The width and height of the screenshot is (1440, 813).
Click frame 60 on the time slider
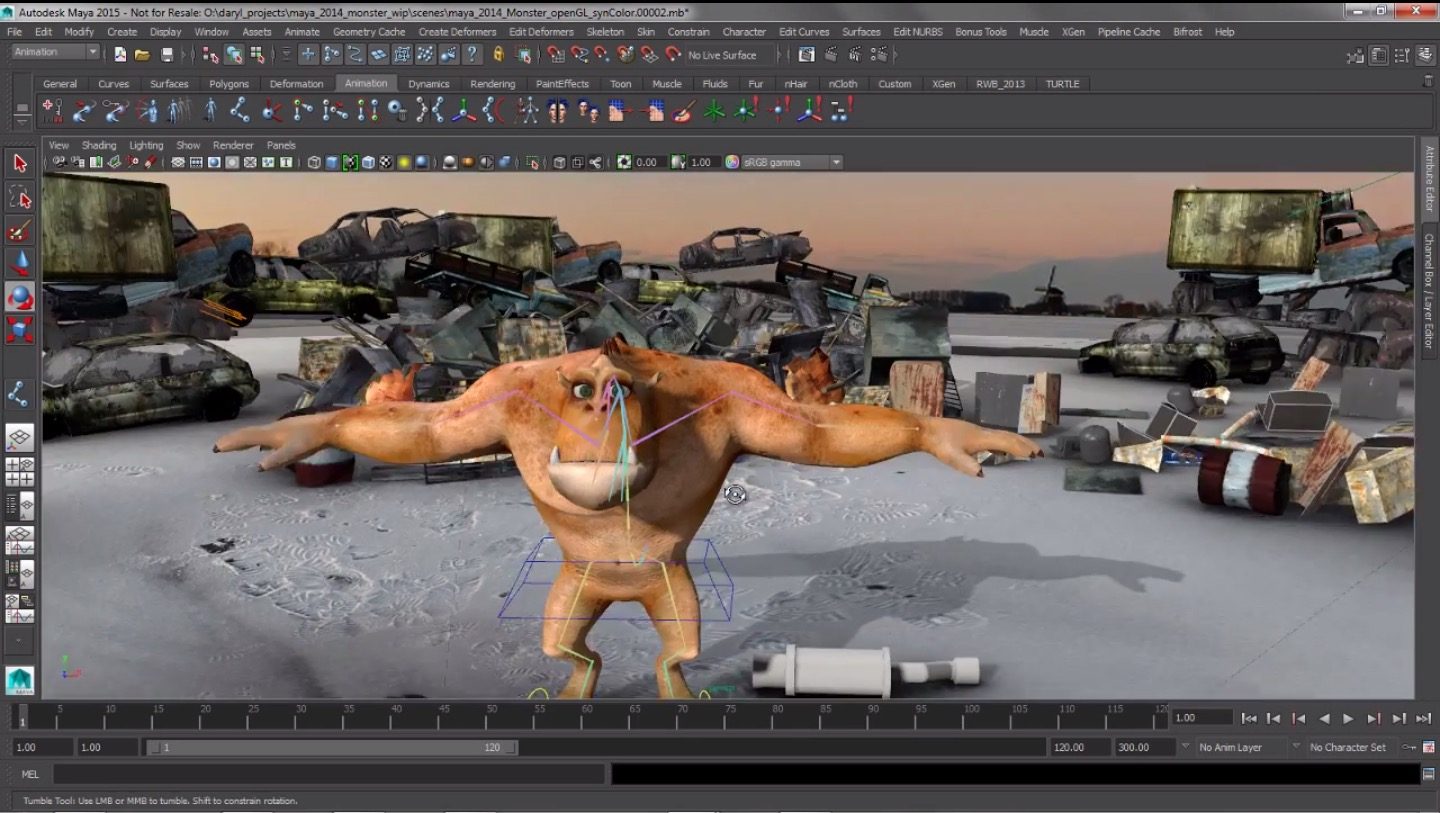586,716
